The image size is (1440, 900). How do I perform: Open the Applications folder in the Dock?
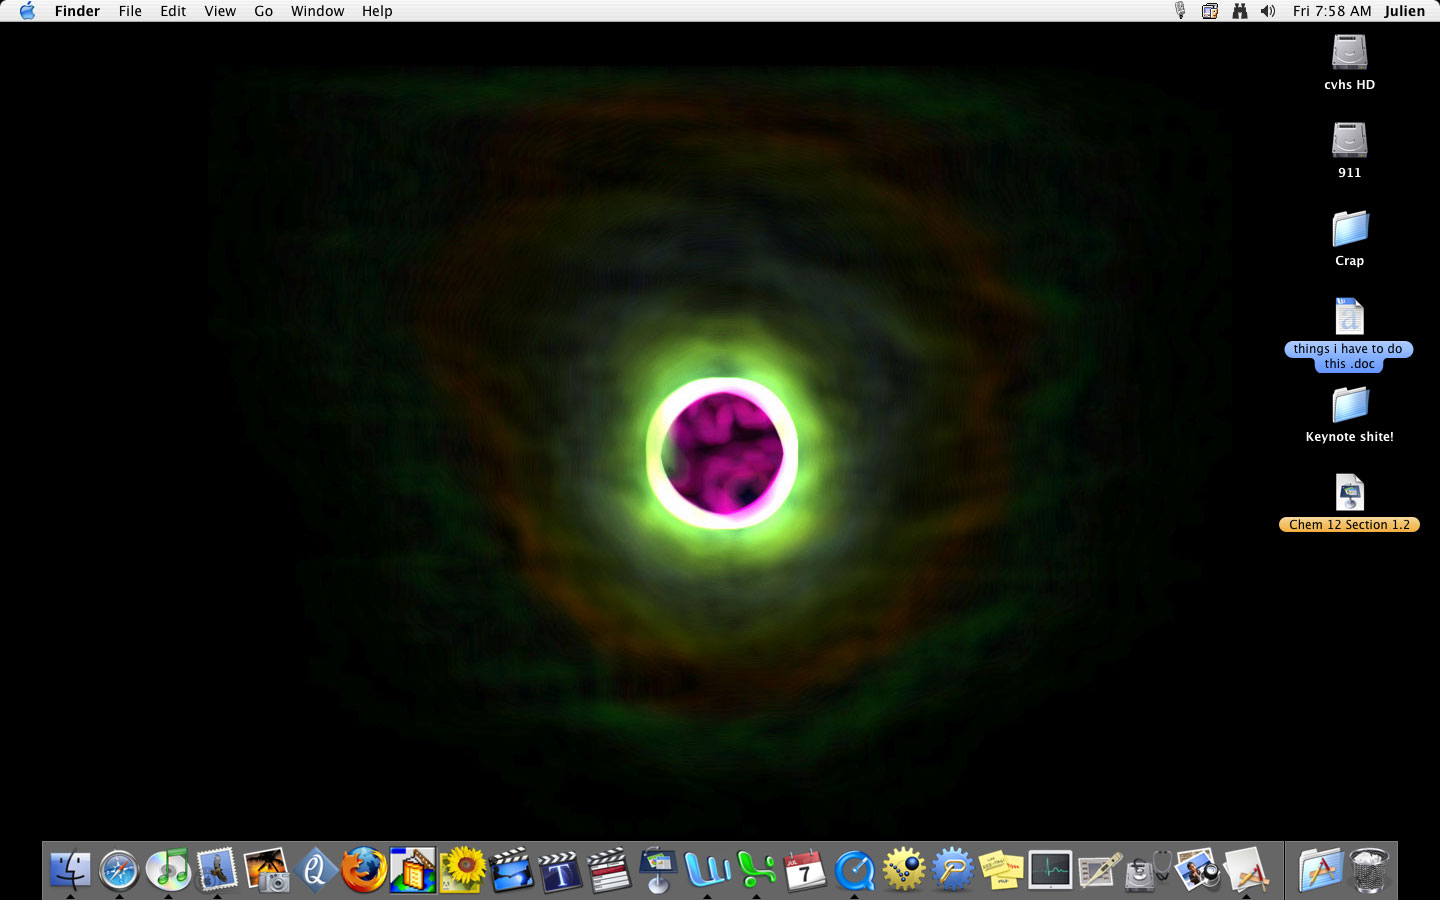1320,869
